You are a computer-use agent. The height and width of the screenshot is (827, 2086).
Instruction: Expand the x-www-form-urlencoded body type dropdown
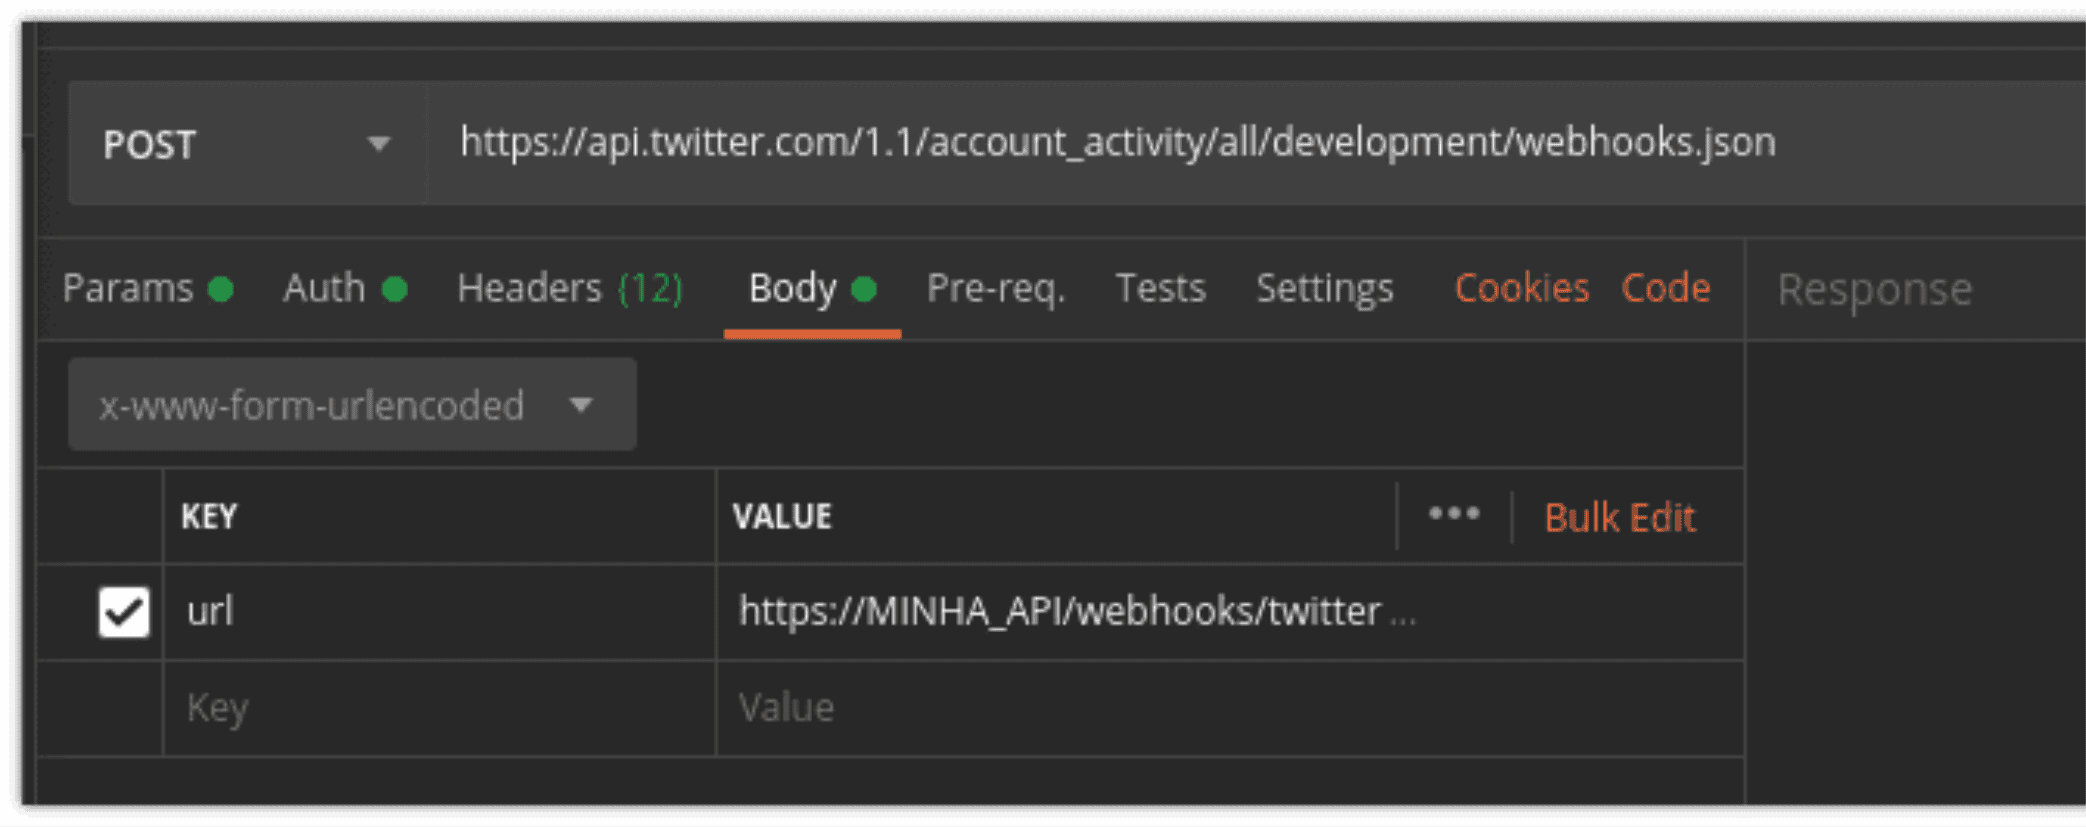pyautogui.click(x=351, y=405)
